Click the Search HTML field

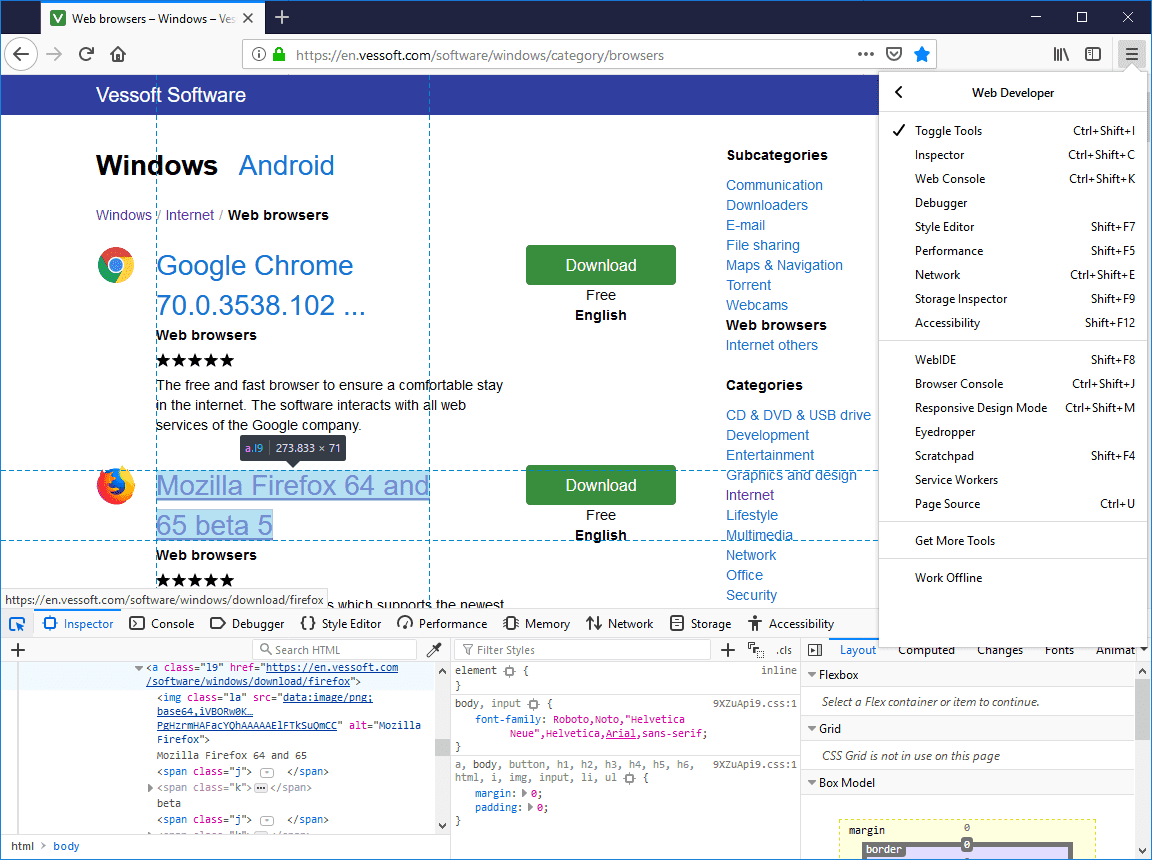[x=335, y=650]
